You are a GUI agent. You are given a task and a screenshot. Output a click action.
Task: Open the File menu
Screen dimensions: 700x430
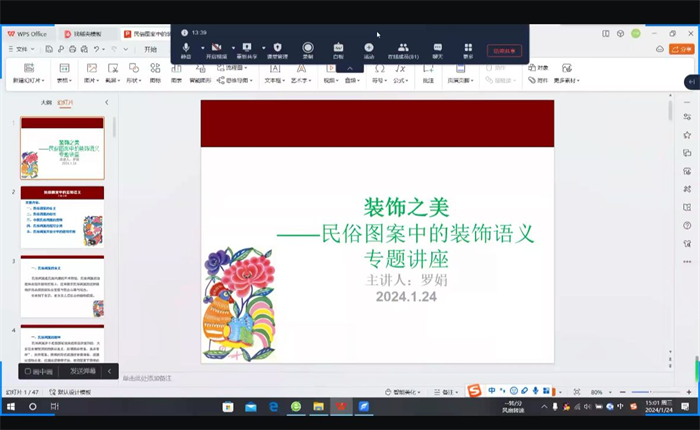(23, 48)
